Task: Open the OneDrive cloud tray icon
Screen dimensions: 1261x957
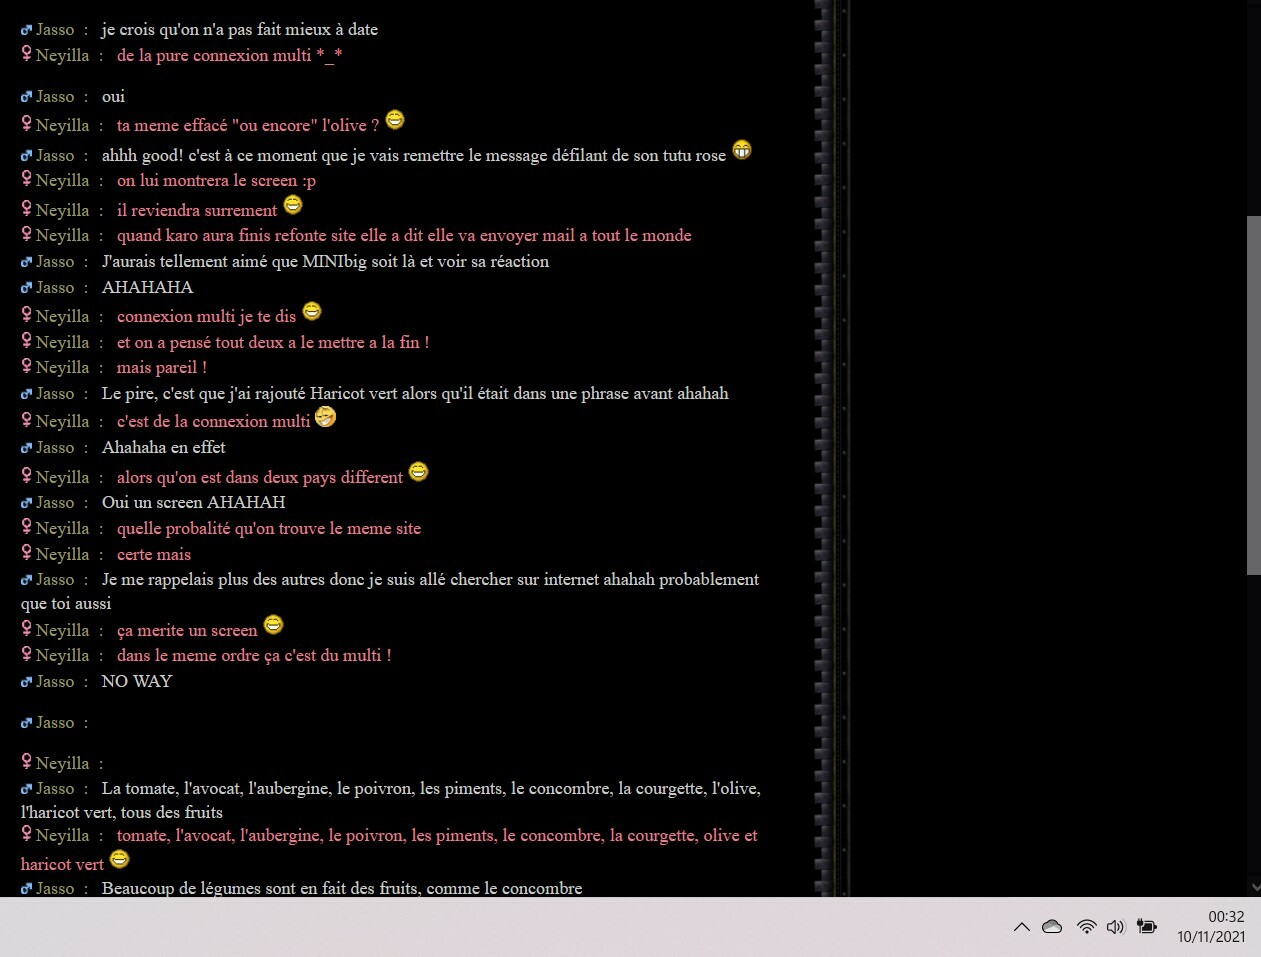Action: point(1052,927)
